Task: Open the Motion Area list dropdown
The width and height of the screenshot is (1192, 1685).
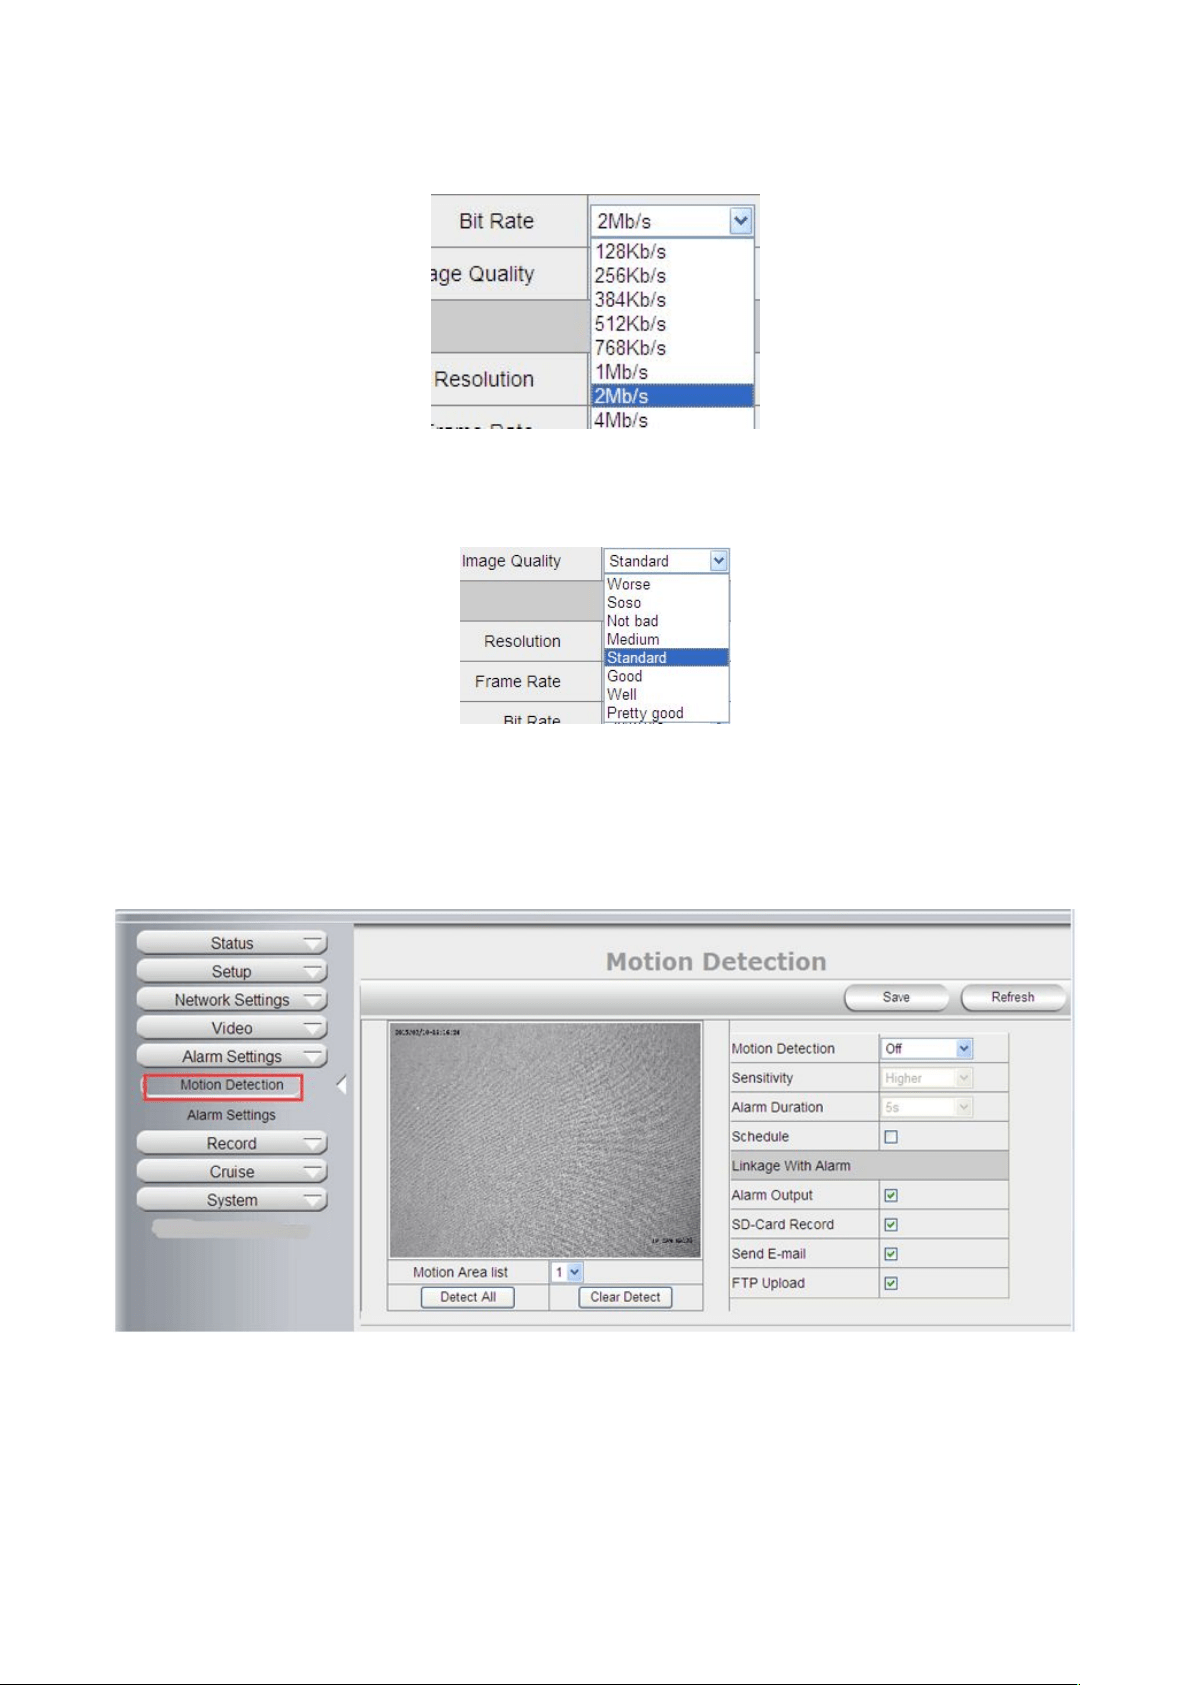Action: pos(568,1272)
